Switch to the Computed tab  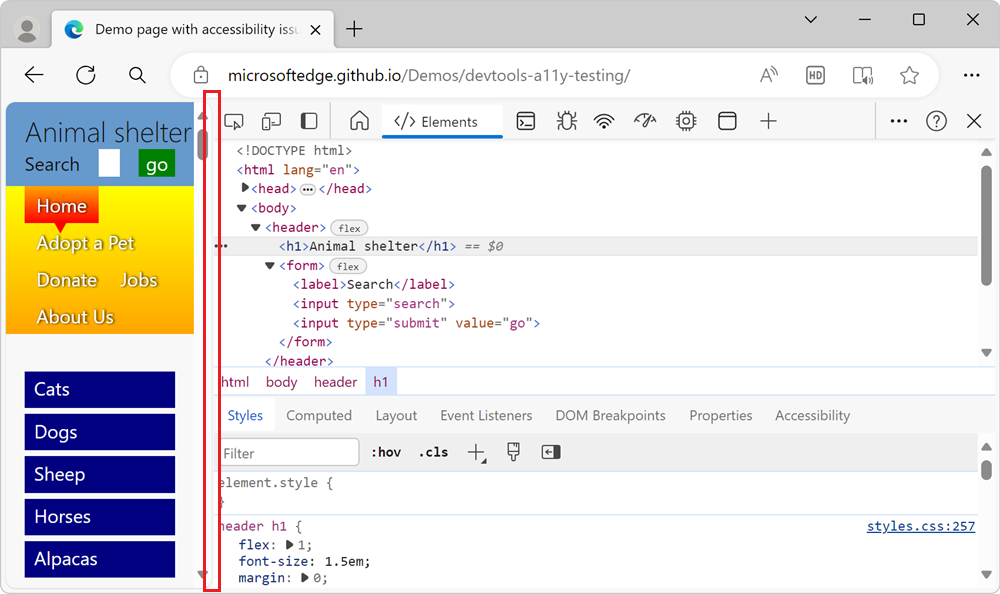tap(318, 415)
